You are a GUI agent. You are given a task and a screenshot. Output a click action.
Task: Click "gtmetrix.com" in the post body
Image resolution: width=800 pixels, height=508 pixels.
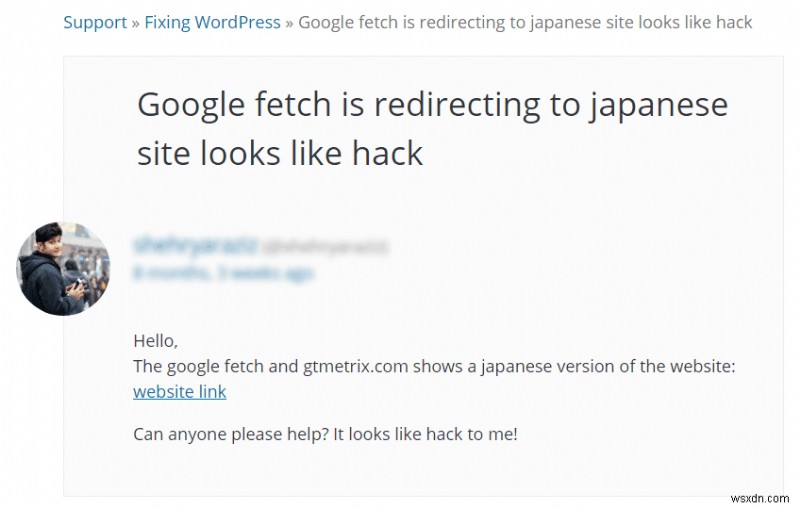(356, 366)
